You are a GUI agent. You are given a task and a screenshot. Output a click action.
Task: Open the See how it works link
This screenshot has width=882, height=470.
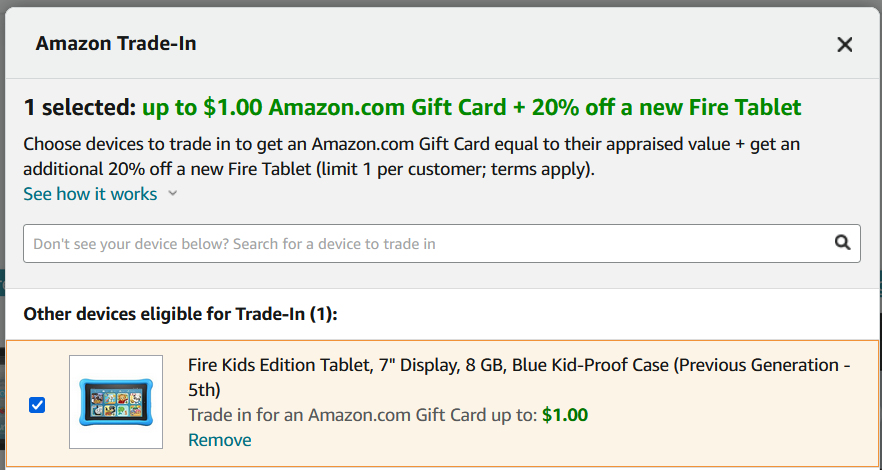[x=90, y=194]
